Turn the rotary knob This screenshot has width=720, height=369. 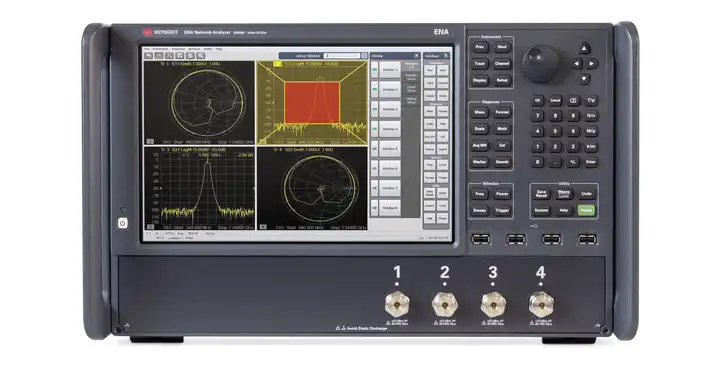tap(540, 64)
